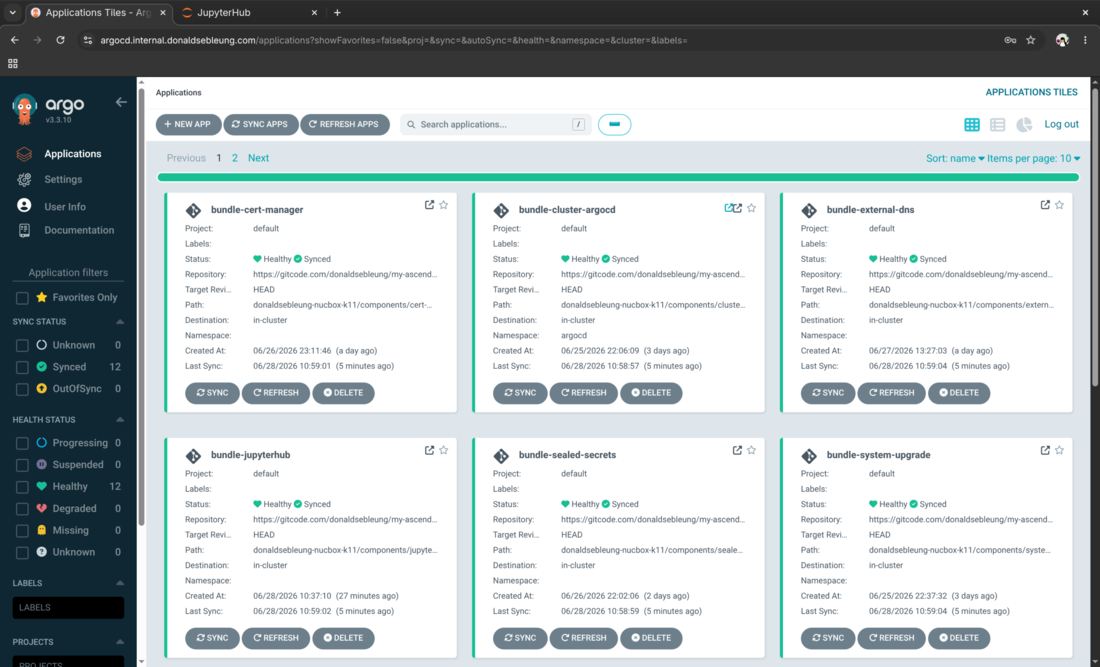Open the Items per page dropdown
The height and width of the screenshot is (667, 1100).
click(x=1033, y=159)
